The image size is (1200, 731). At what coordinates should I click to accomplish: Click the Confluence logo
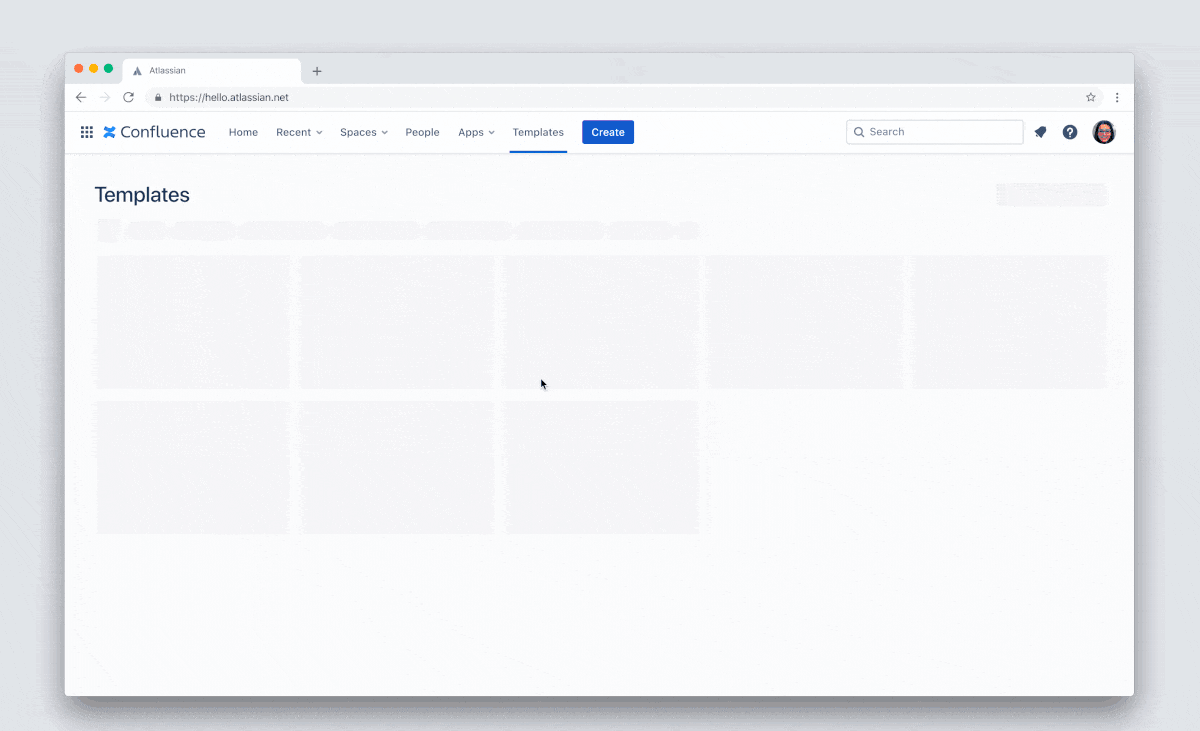154,132
